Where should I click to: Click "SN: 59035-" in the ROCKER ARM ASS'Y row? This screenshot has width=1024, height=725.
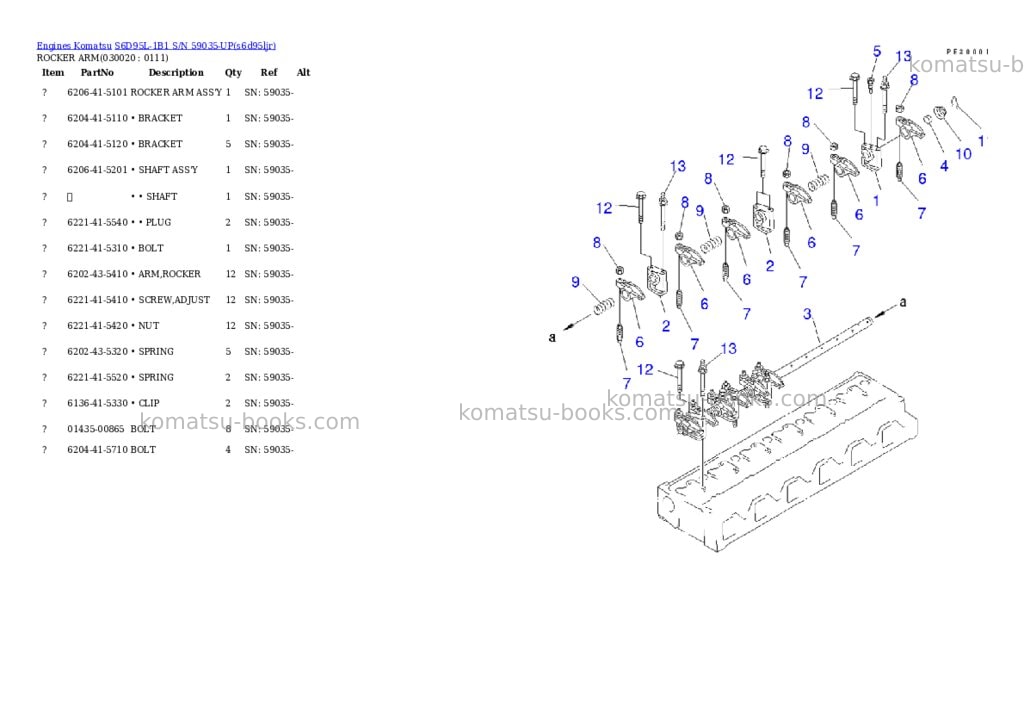click(269, 93)
